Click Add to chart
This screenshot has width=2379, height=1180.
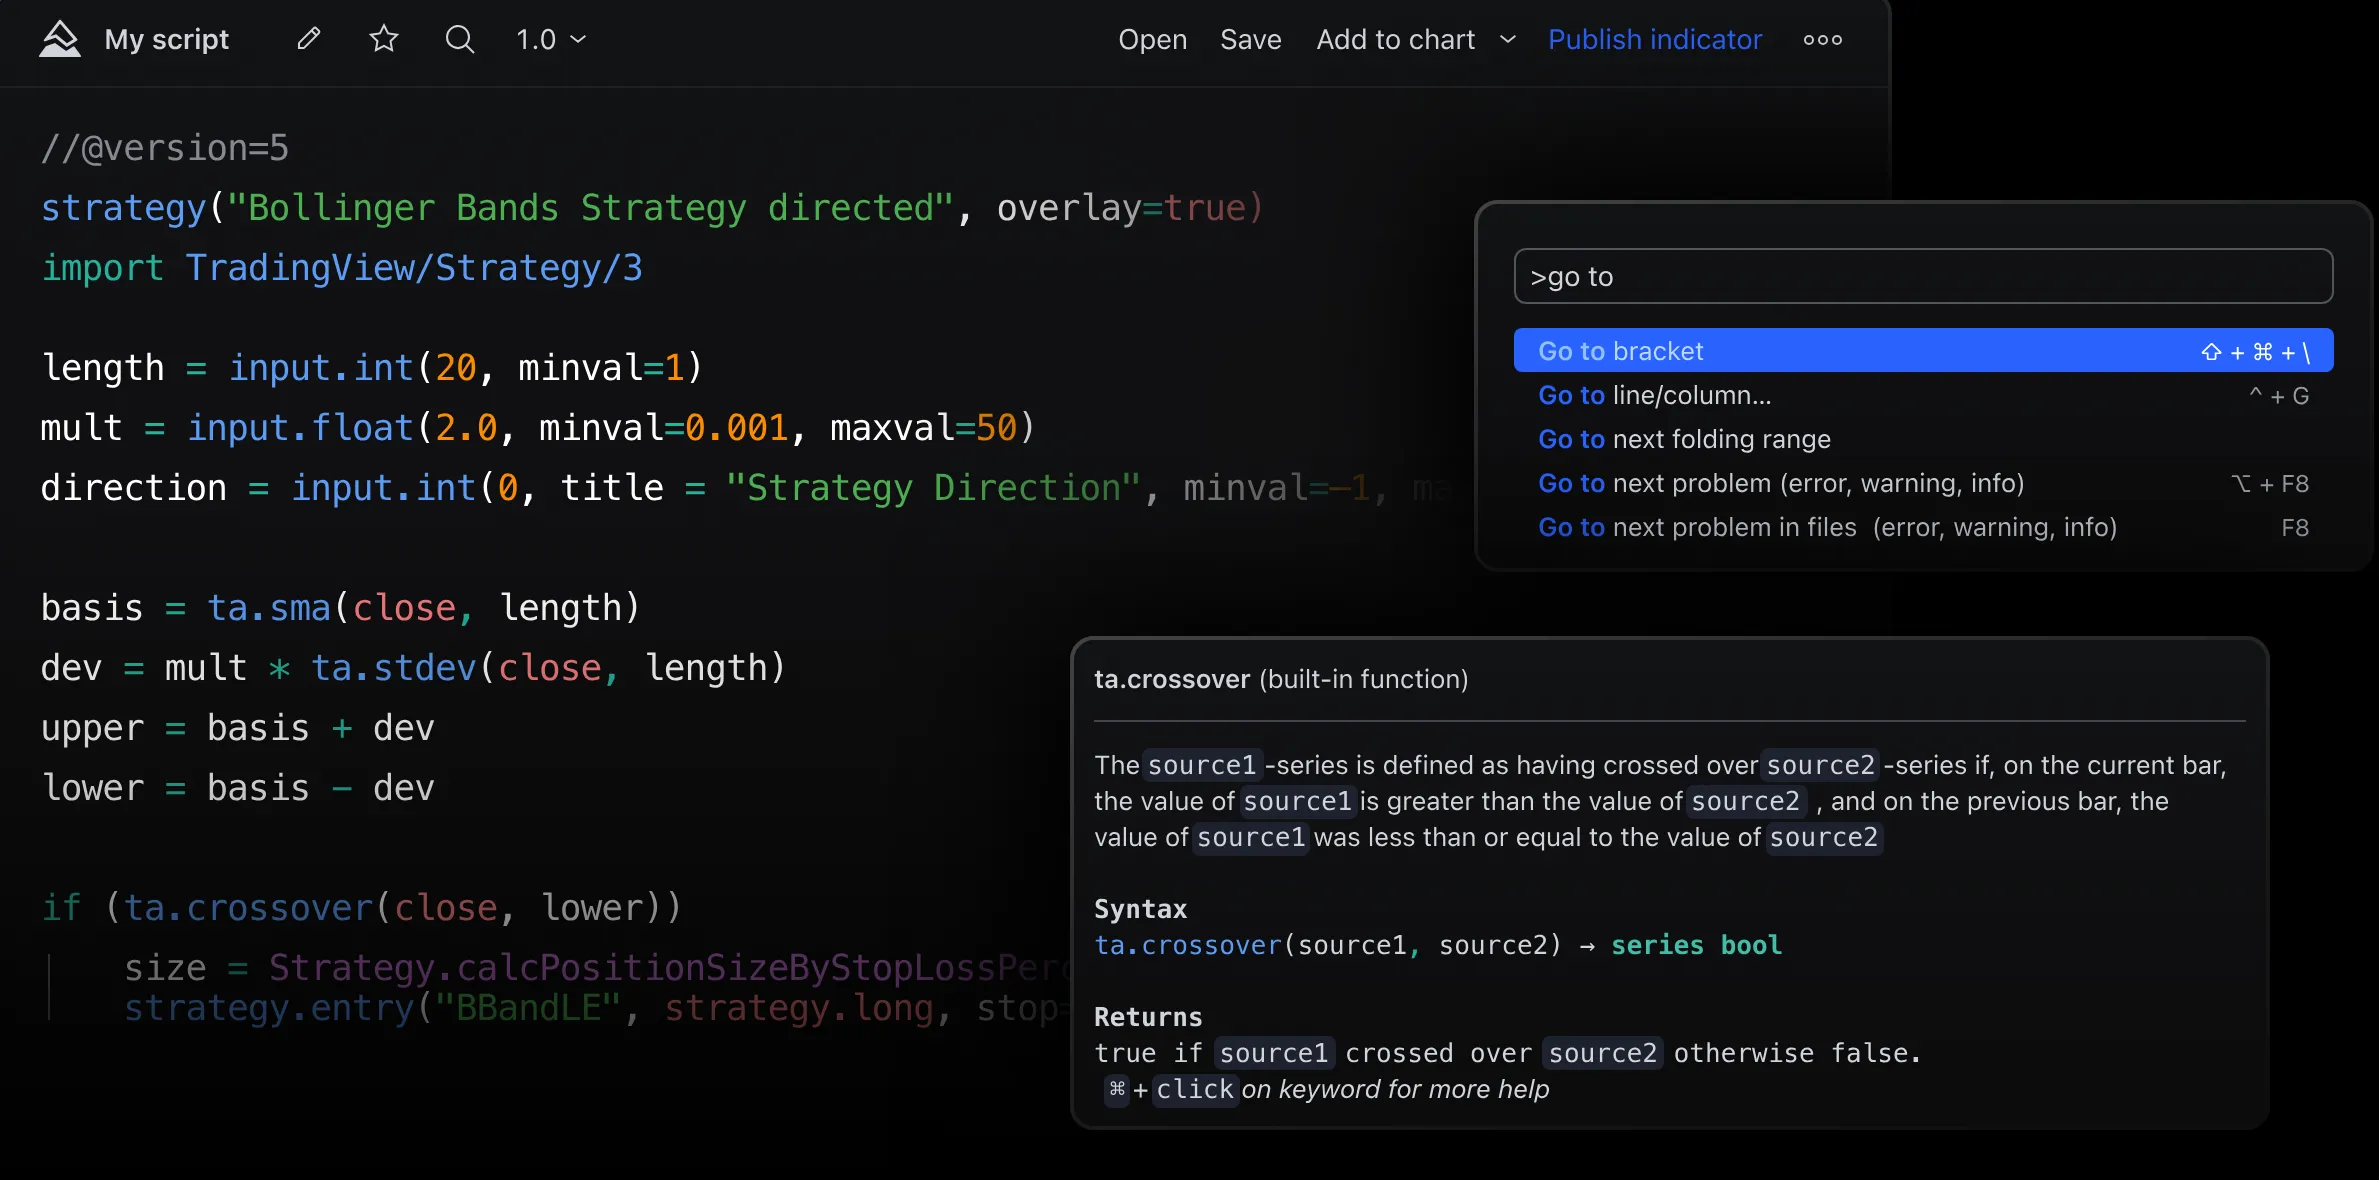point(1395,39)
